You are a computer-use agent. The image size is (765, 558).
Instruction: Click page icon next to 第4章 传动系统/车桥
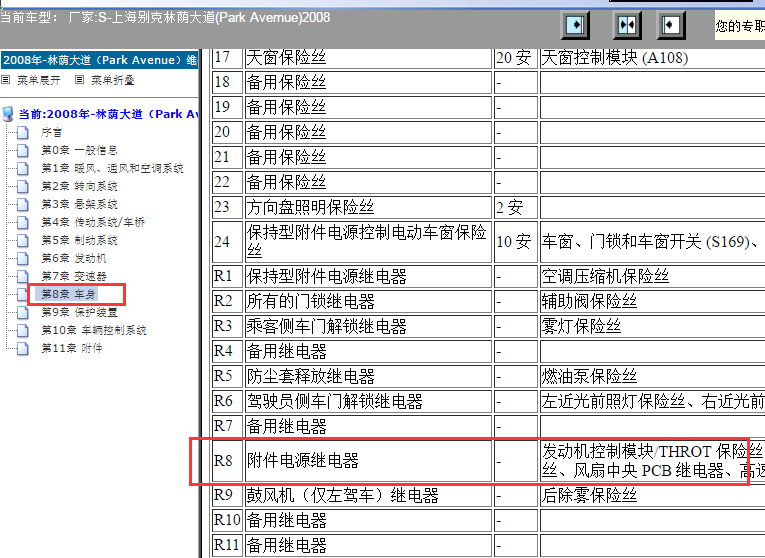coord(22,222)
